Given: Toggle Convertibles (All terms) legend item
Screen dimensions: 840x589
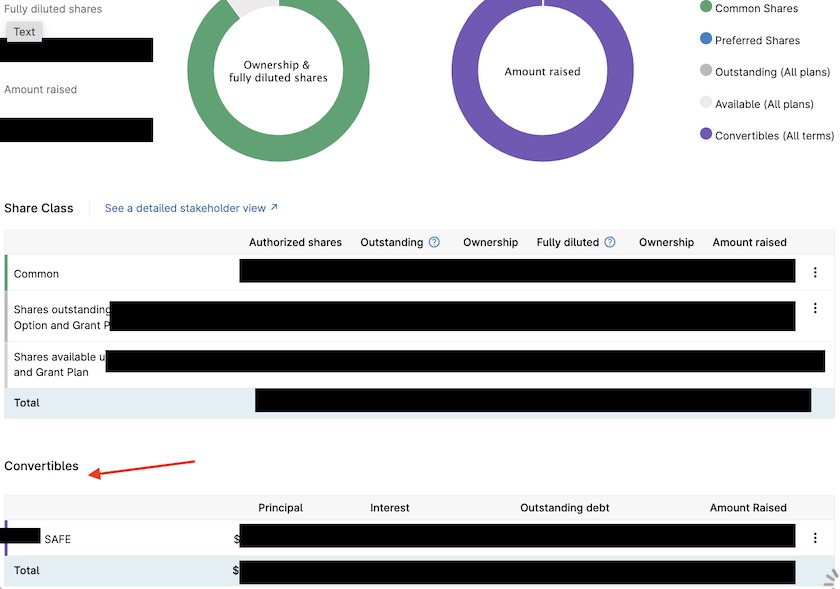Looking at the screenshot, I should 774,136.
